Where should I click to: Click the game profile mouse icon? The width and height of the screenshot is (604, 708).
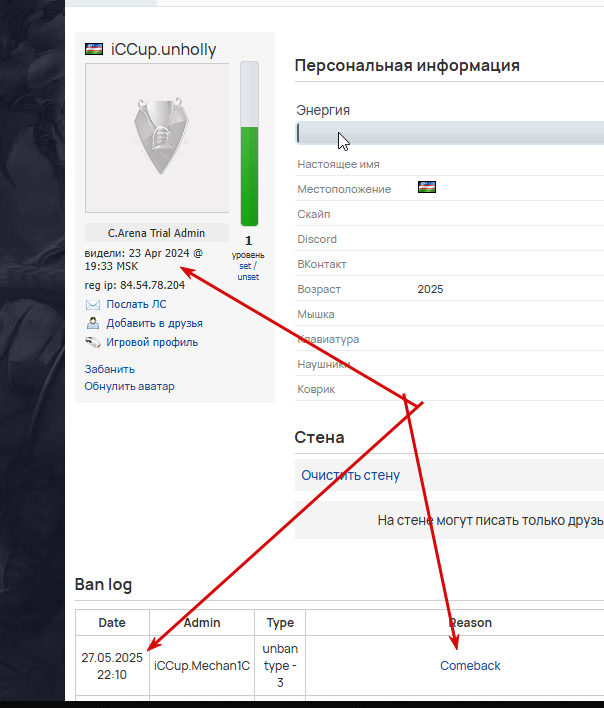tap(93, 342)
